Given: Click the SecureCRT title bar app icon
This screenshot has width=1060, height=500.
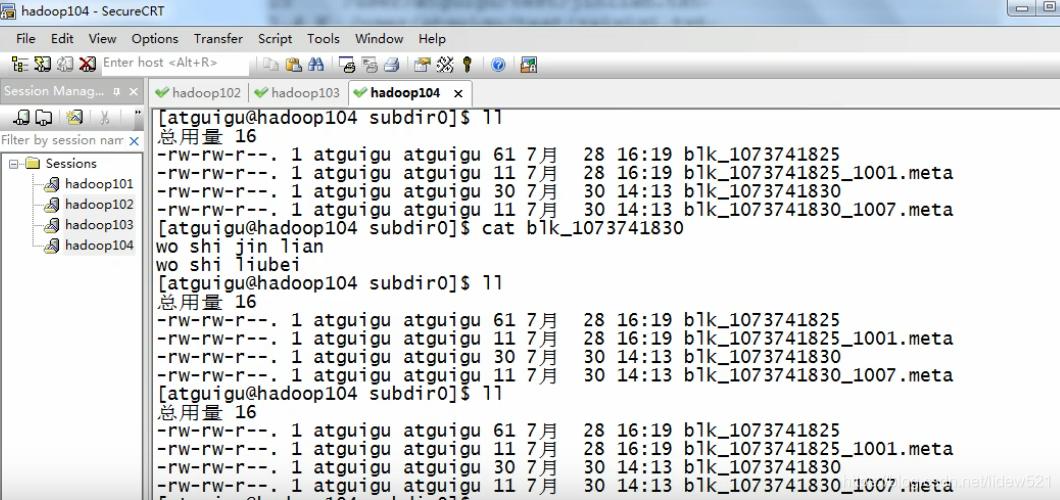Looking at the screenshot, I should click(x=8, y=11).
